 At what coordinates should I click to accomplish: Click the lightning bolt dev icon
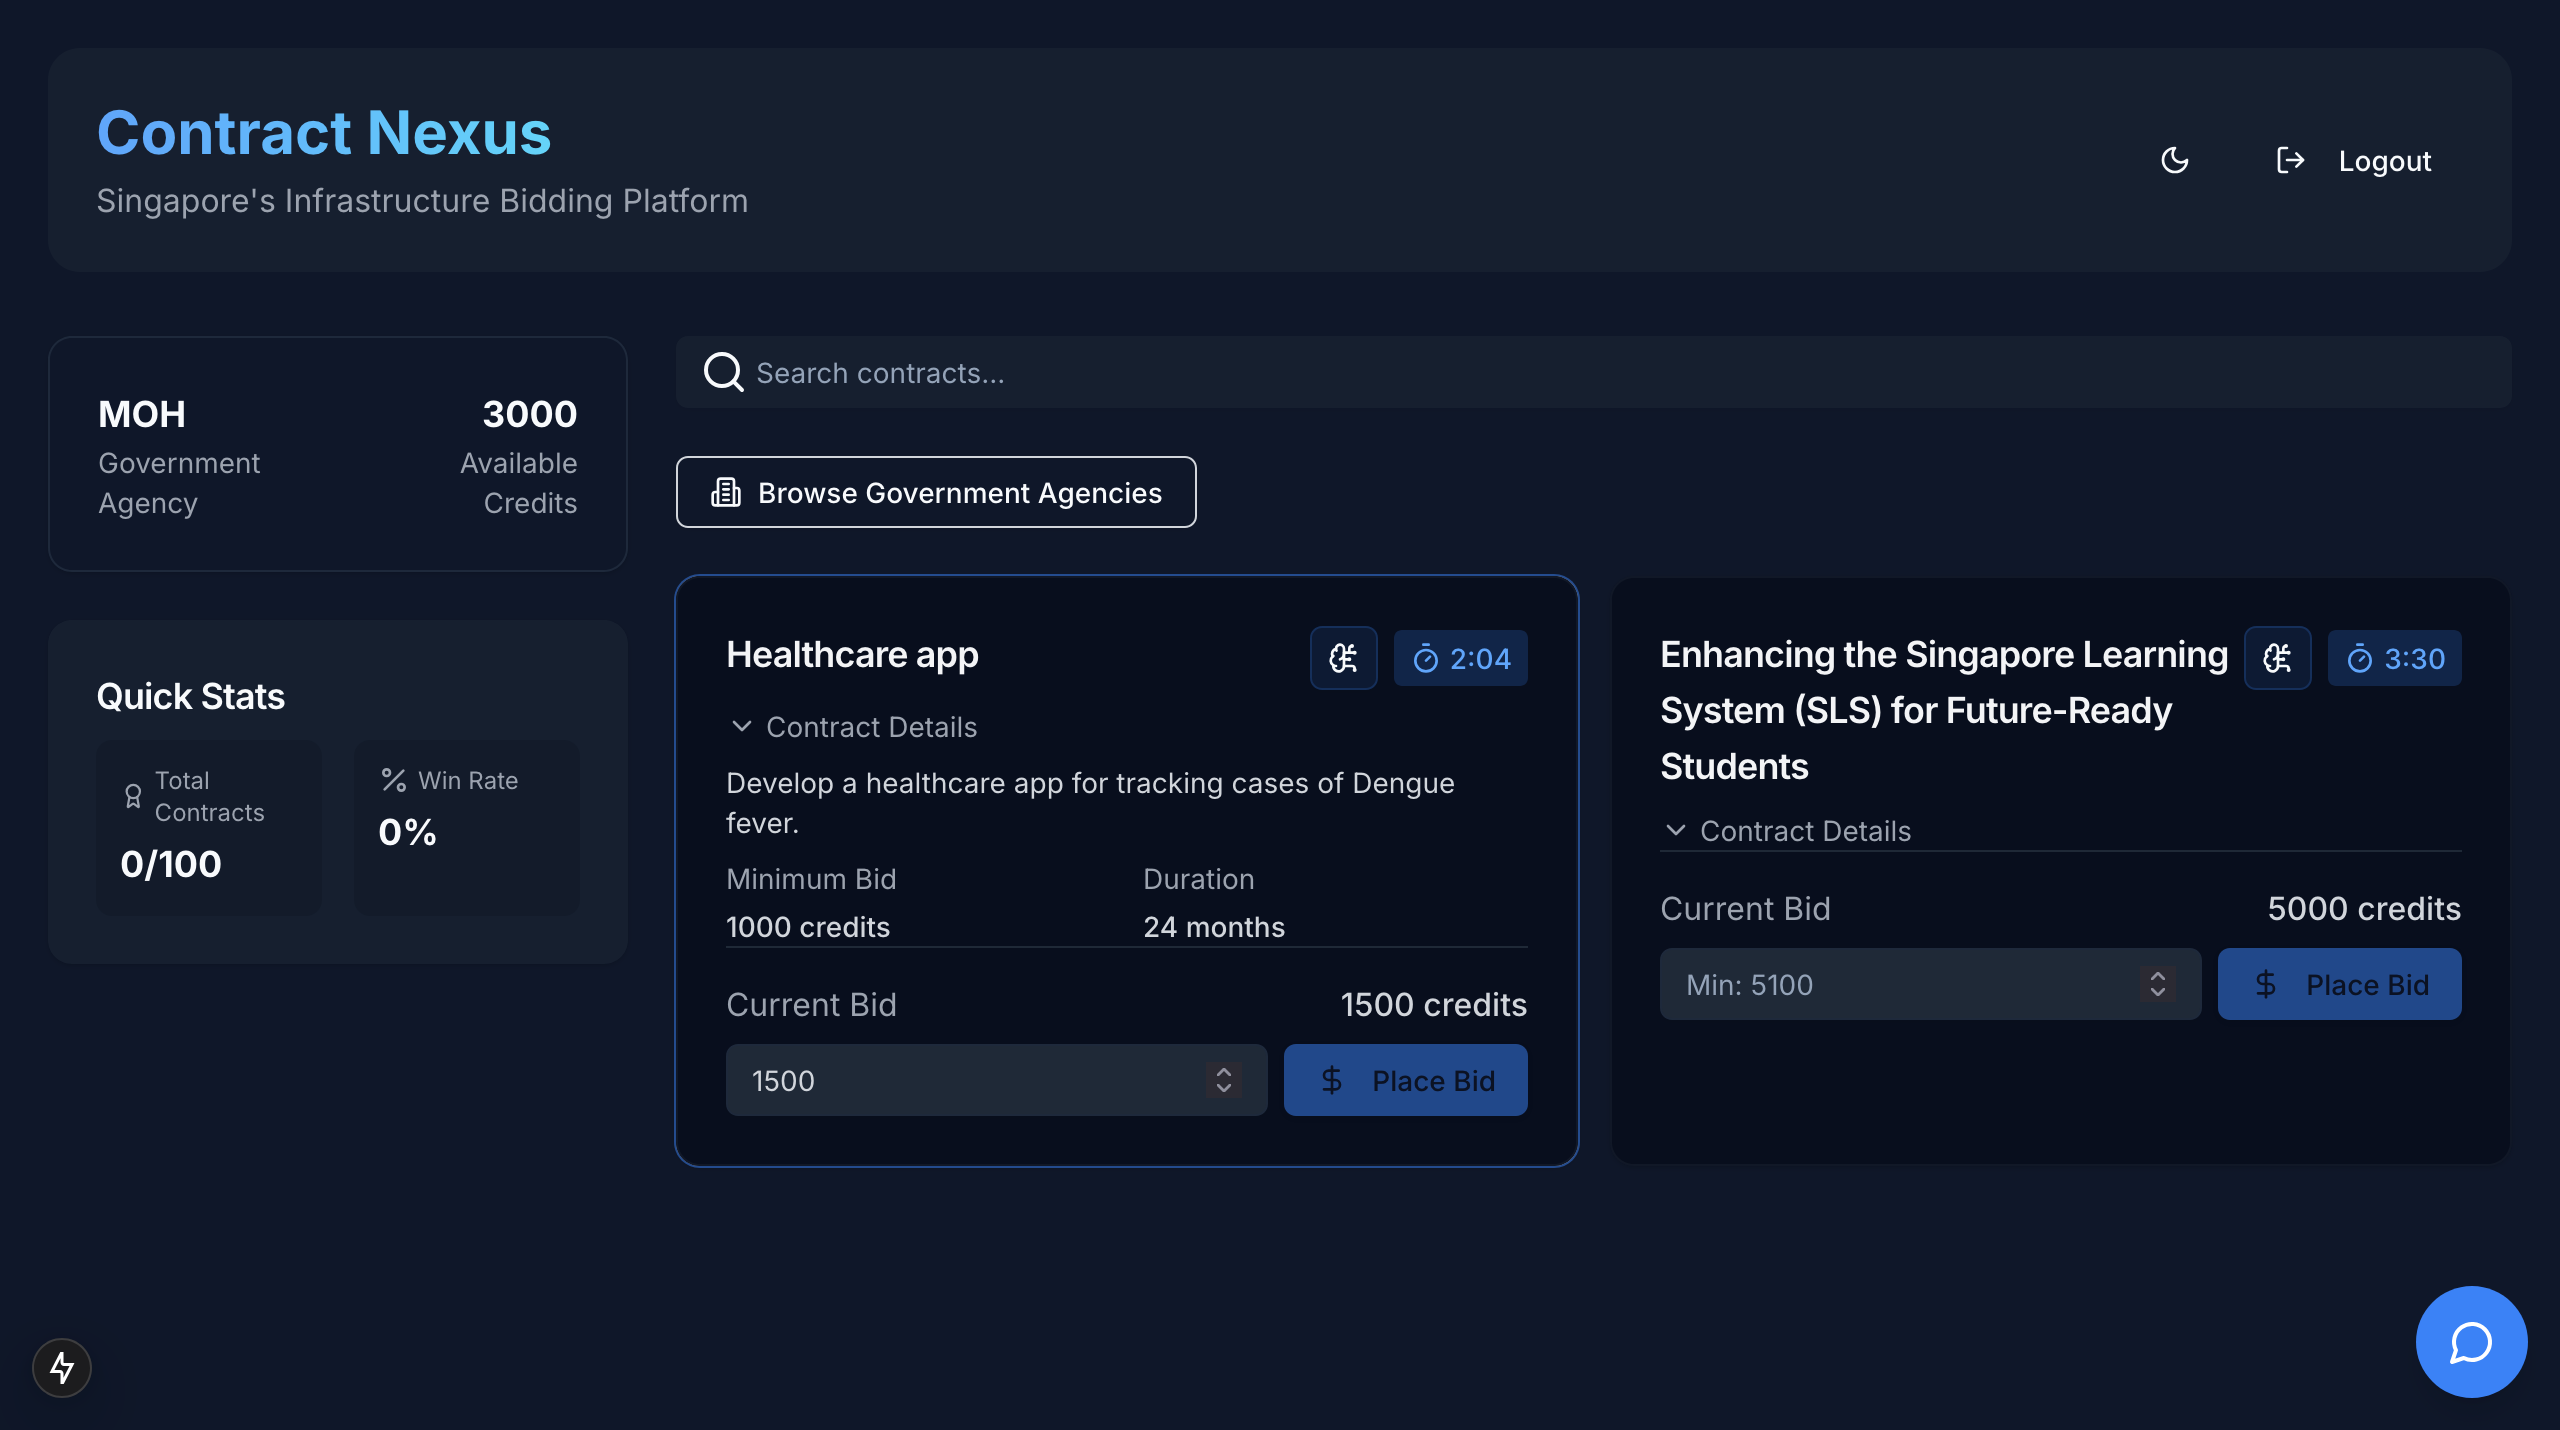[x=62, y=1367]
